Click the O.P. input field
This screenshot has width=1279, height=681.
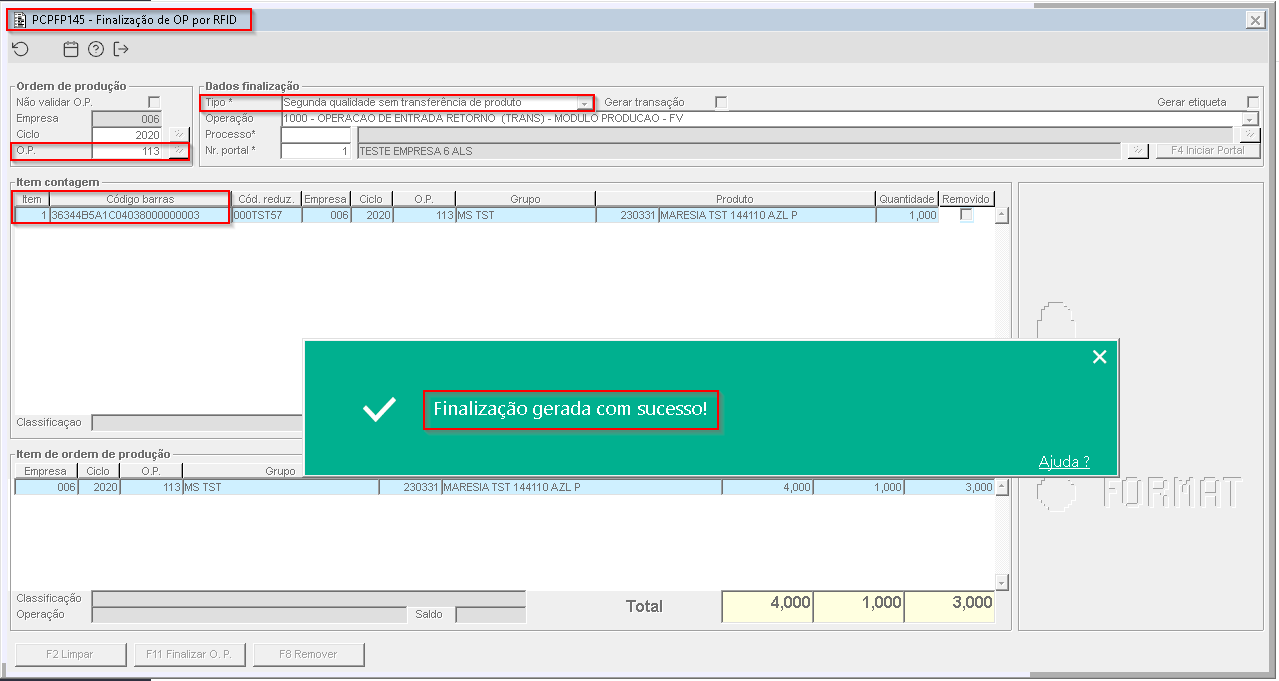[x=127, y=151]
